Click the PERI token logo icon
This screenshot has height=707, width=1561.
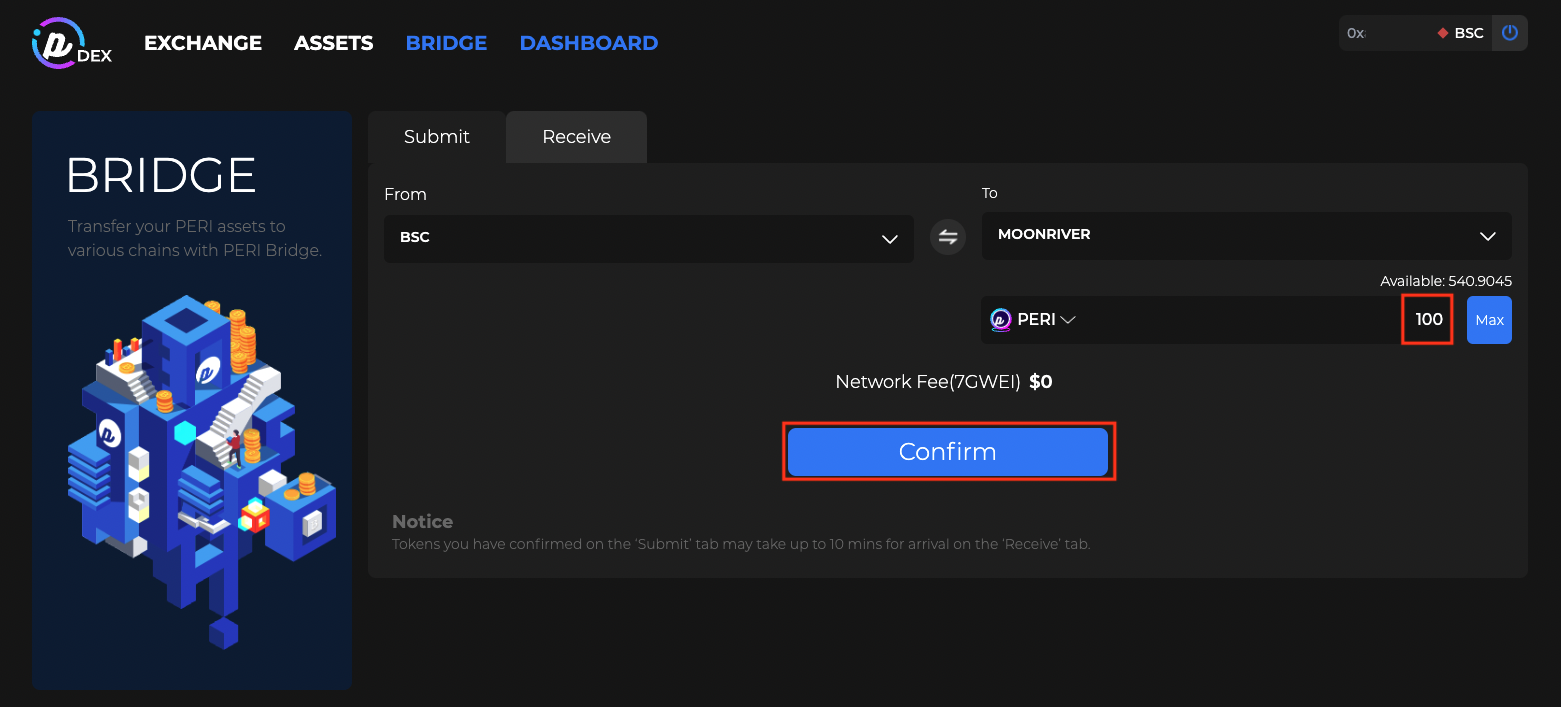click(1001, 320)
